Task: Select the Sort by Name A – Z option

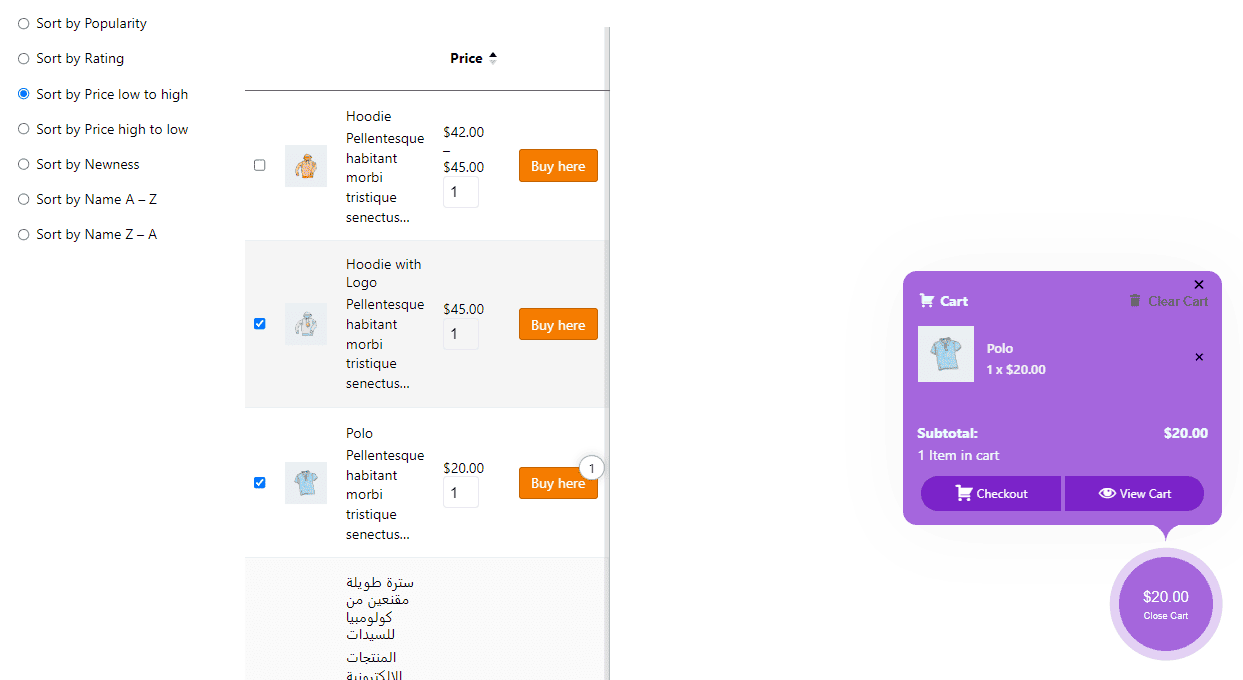Action: coord(23,199)
